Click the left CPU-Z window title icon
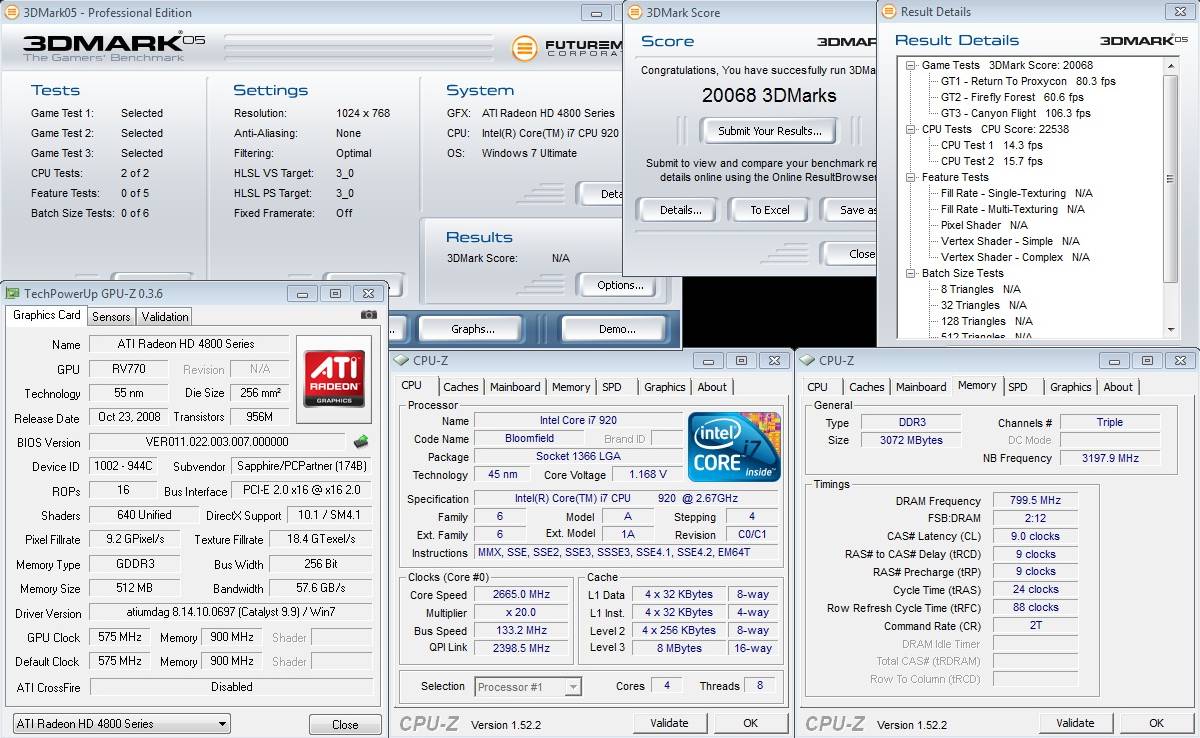This screenshot has height=738, width=1200. [402, 360]
